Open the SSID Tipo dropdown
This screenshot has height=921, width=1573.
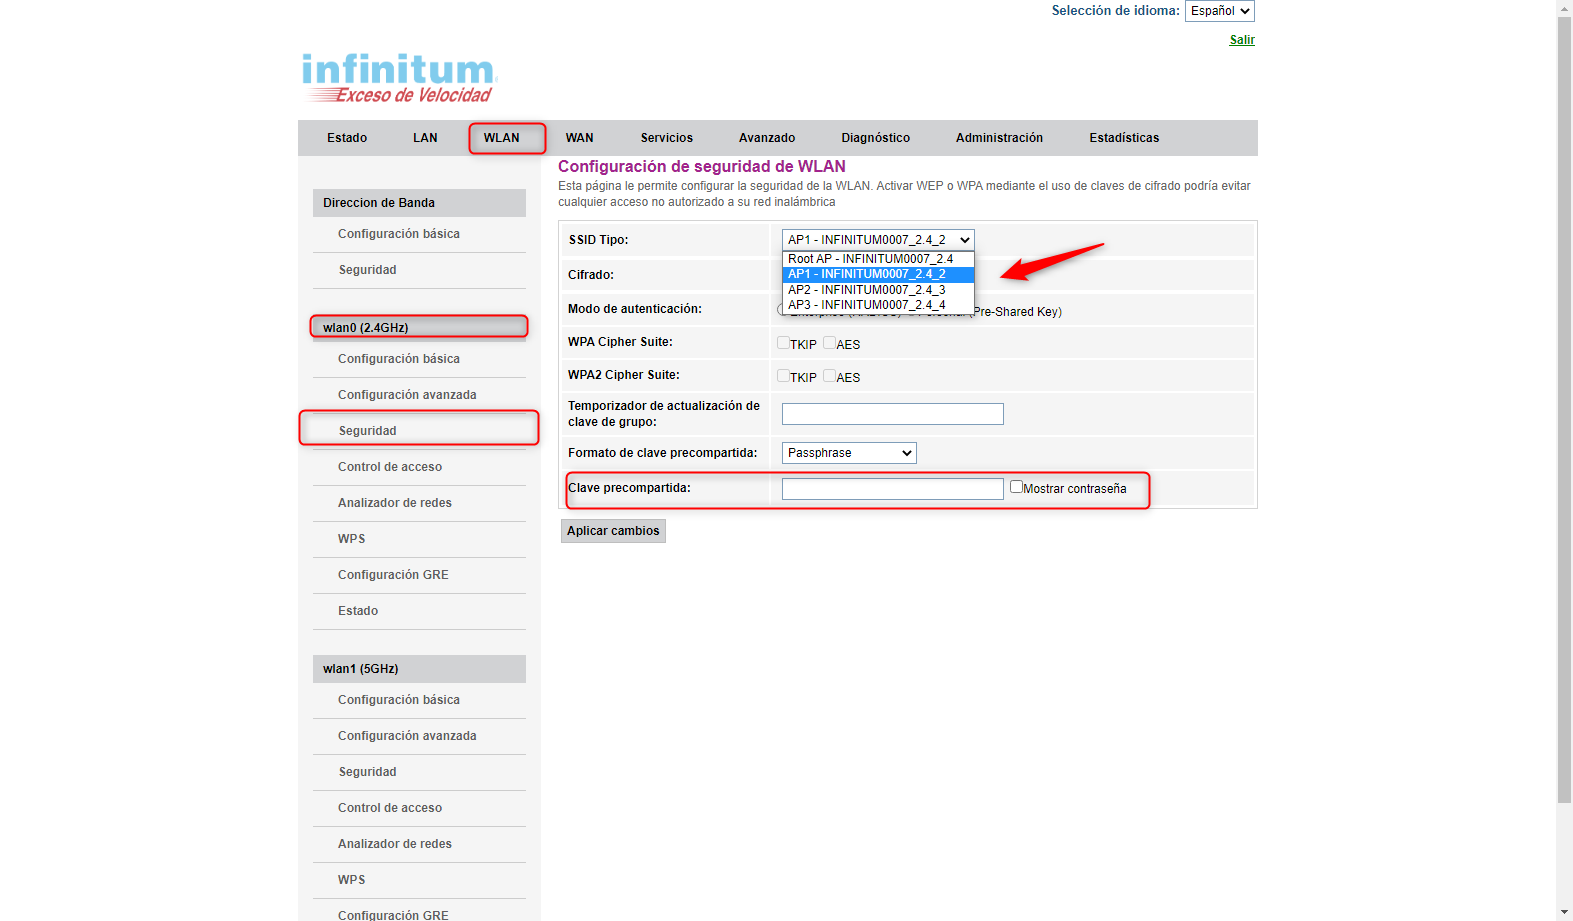pyautogui.click(x=877, y=240)
